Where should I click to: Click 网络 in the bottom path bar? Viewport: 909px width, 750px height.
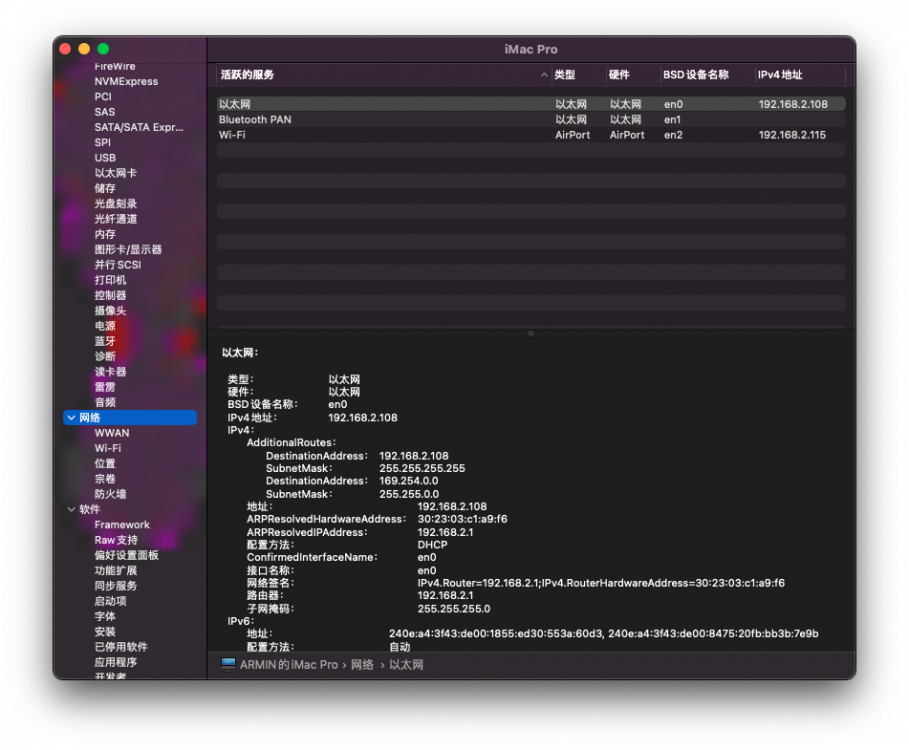click(362, 664)
